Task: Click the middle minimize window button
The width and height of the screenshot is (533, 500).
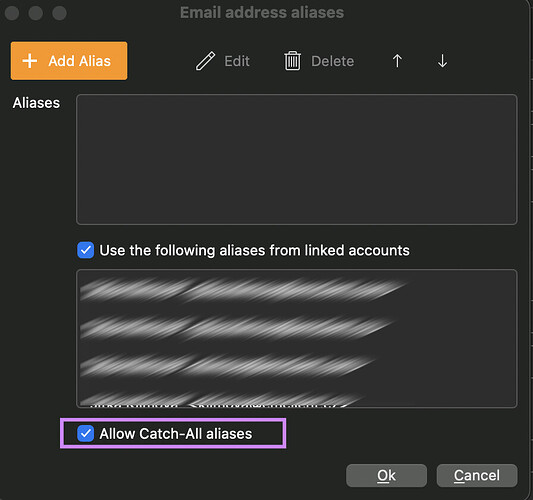Action: point(36,13)
